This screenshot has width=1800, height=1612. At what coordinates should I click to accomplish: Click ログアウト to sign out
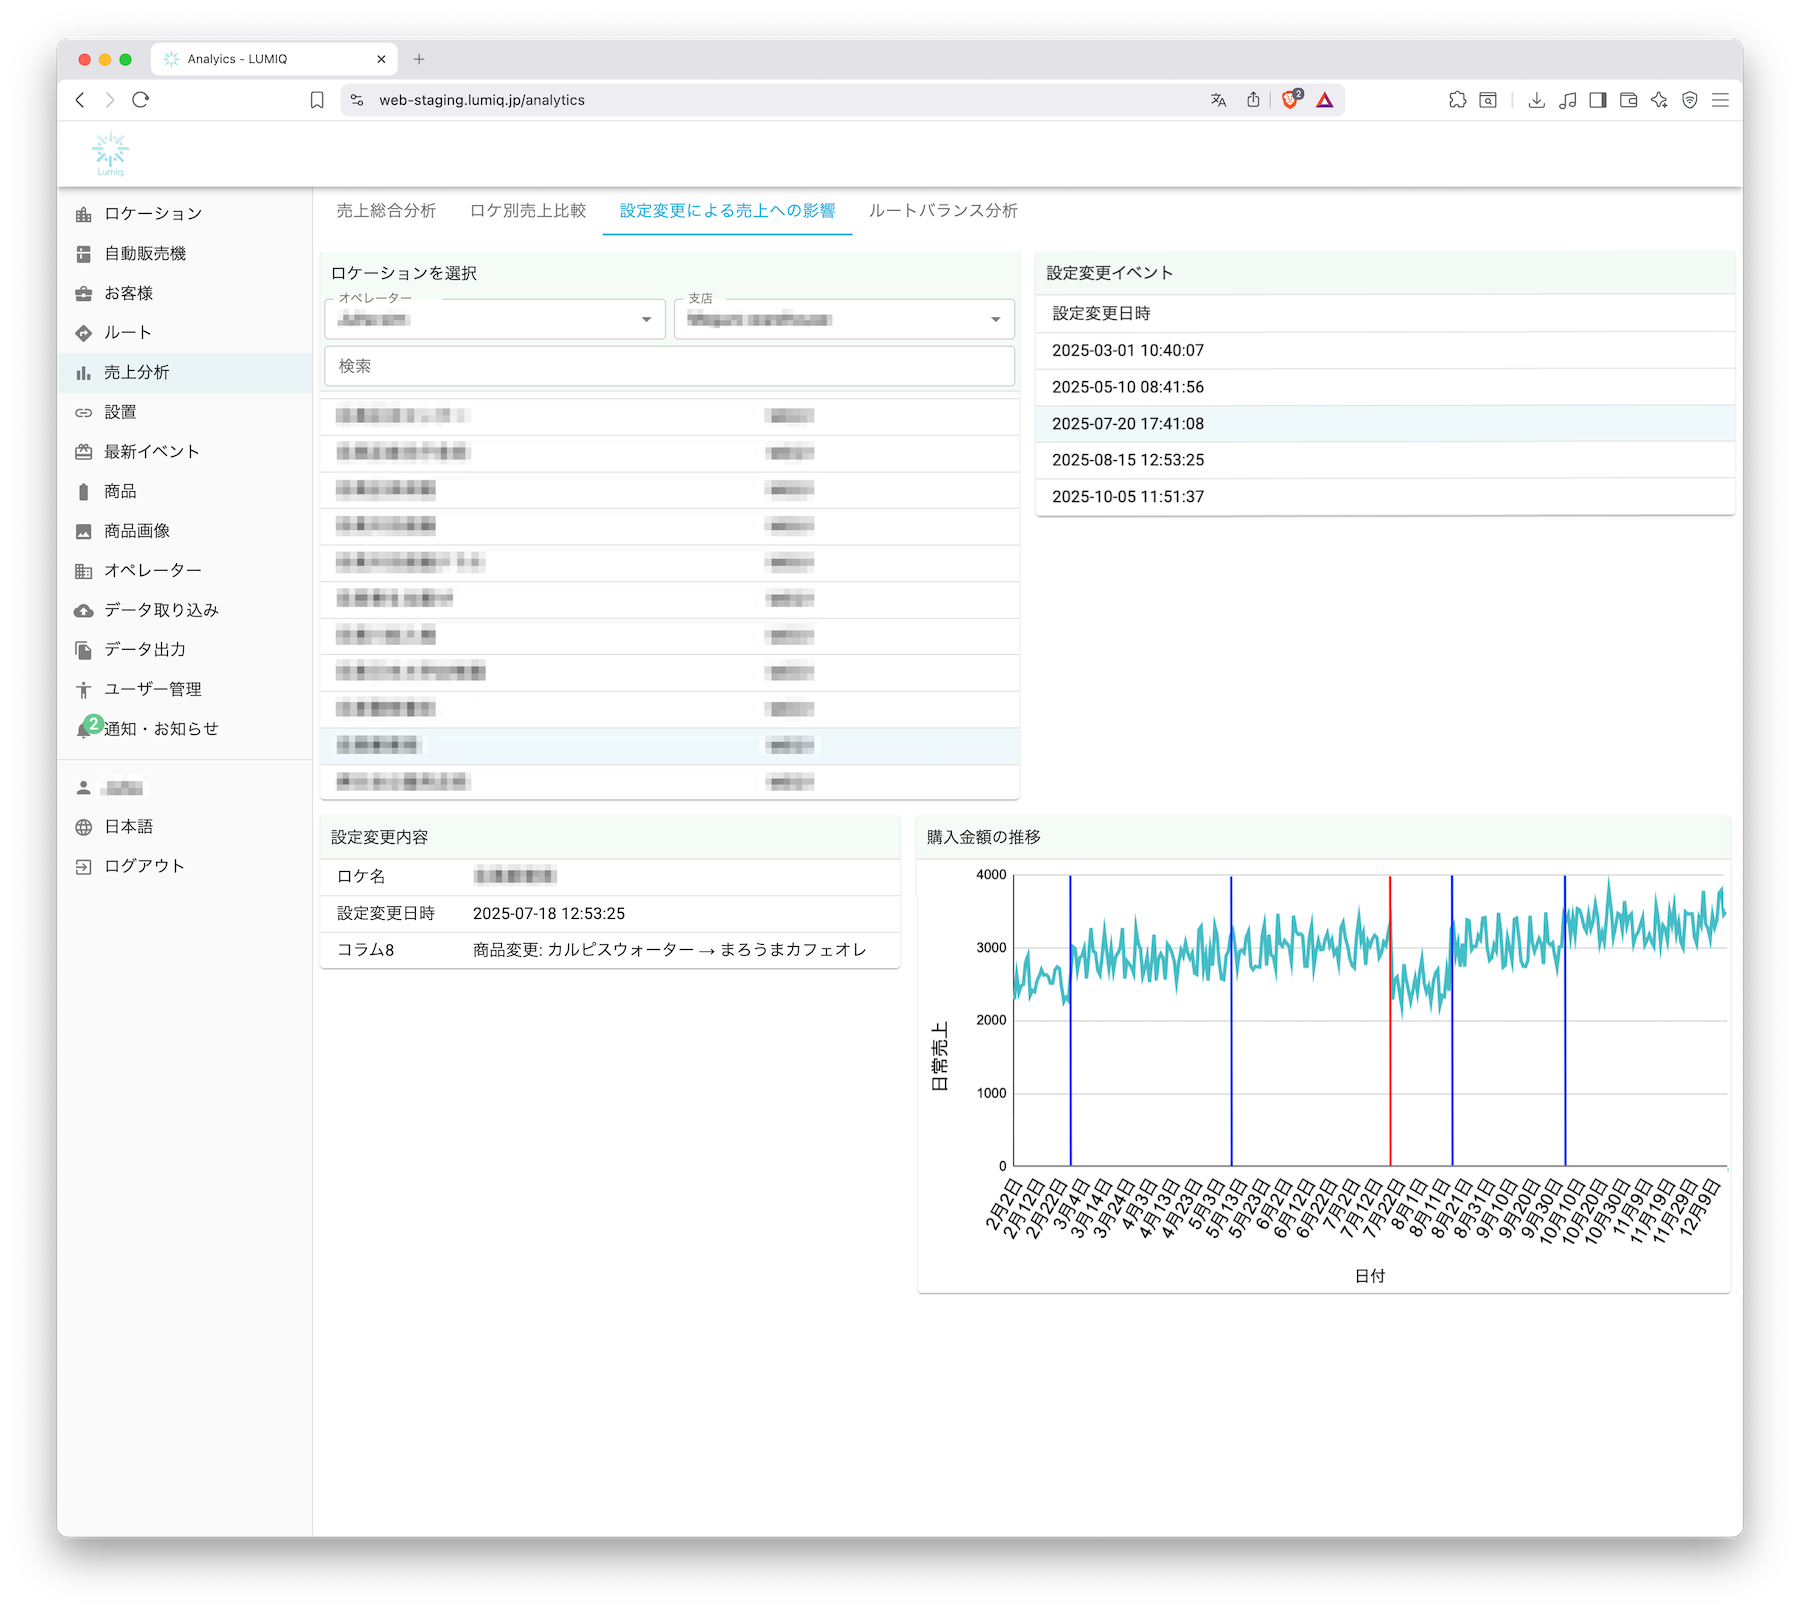[144, 866]
